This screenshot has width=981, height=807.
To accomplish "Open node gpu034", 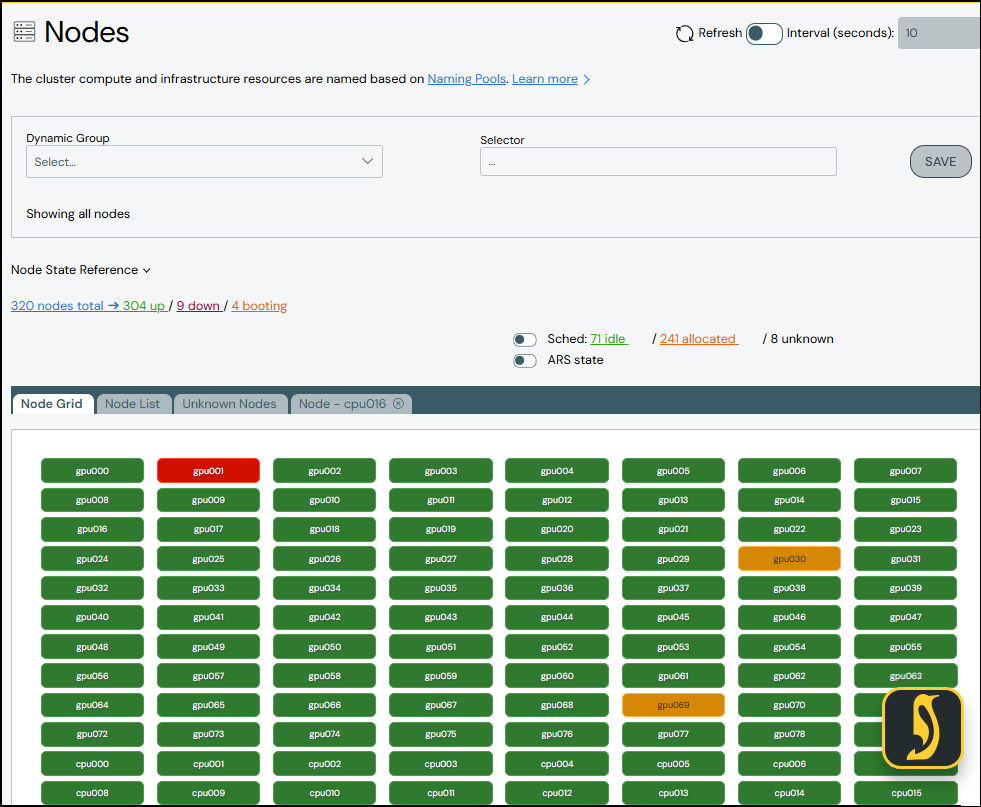I will point(325,588).
